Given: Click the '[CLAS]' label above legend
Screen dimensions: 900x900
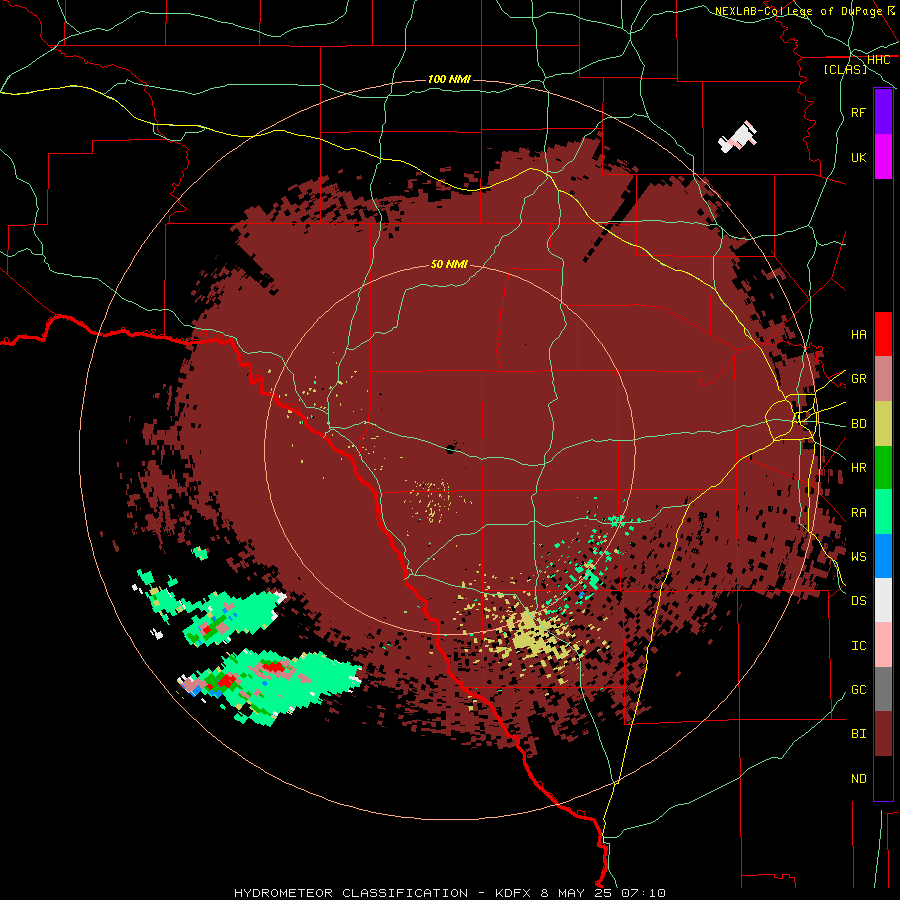Looking at the screenshot, I should pyautogui.click(x=845, y=69).
